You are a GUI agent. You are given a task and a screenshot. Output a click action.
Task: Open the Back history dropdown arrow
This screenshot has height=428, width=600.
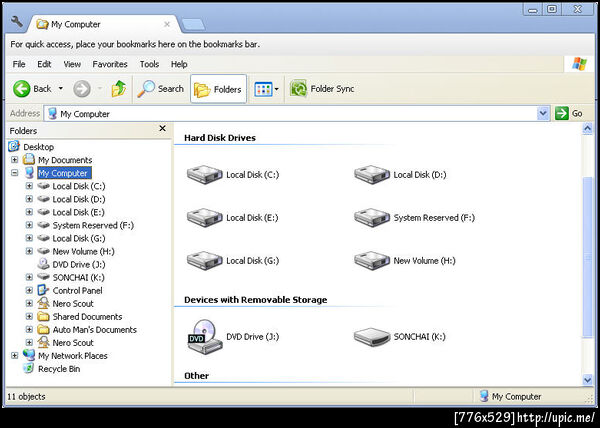60,89
